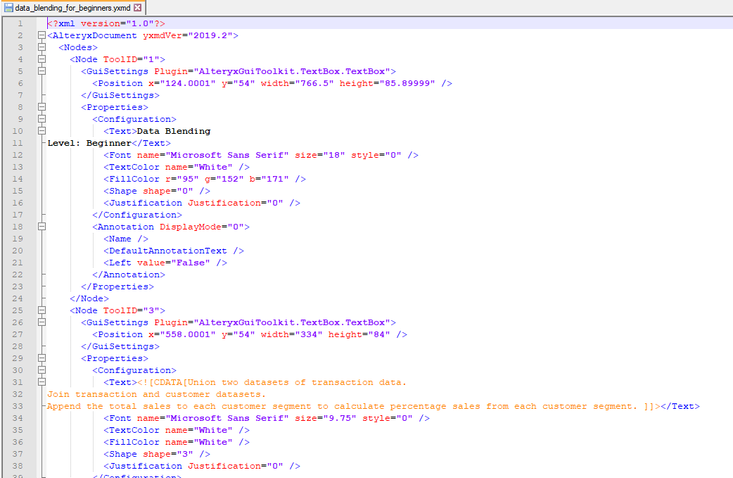Collapse the Text element fold marker on line 10
The height and width of the screenshot is (478, 733).
[42, 131]
